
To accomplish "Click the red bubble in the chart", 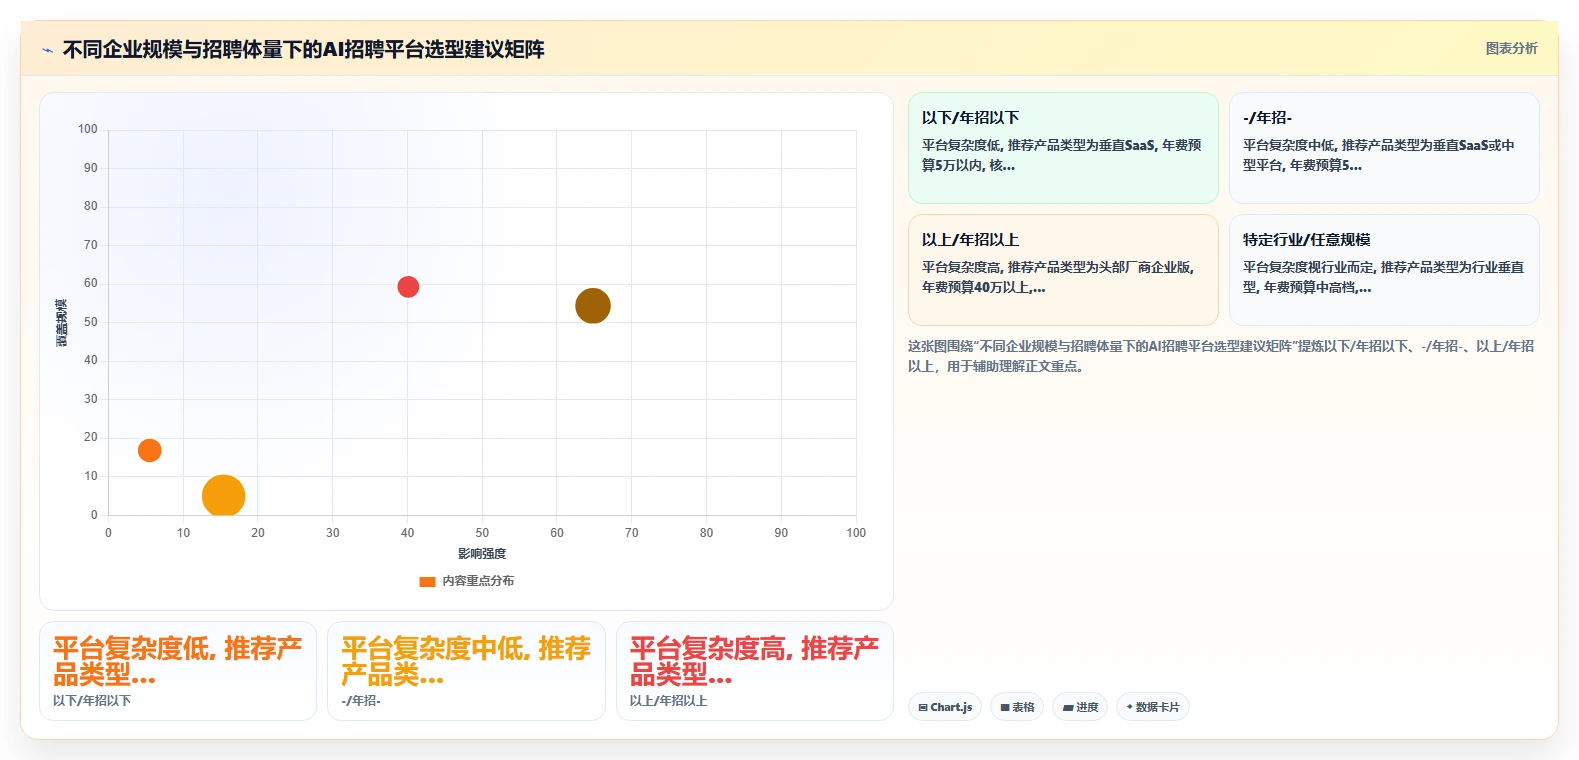I will [408, 287].
